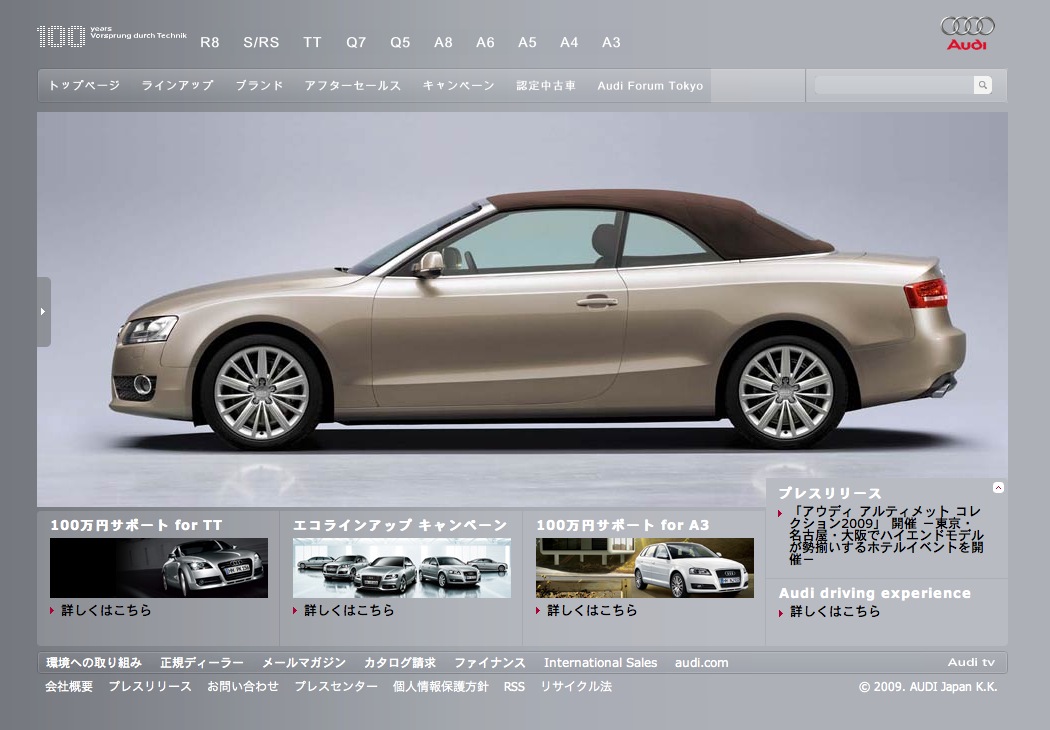Image resolution: width=1050 pixels, height=730 pixels.
Task: Open the ラインアップ navigation item
Action: point(177,86)
